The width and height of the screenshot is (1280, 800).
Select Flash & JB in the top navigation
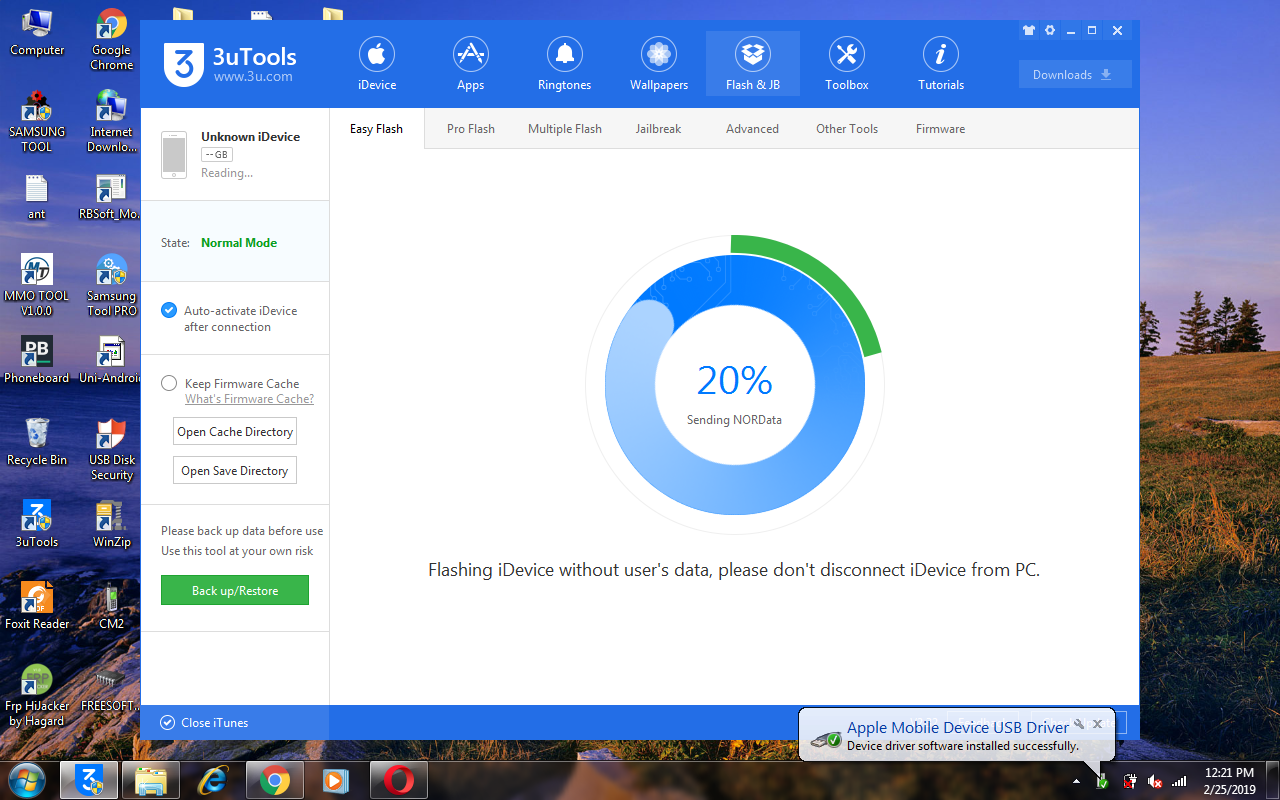point(753,64)
